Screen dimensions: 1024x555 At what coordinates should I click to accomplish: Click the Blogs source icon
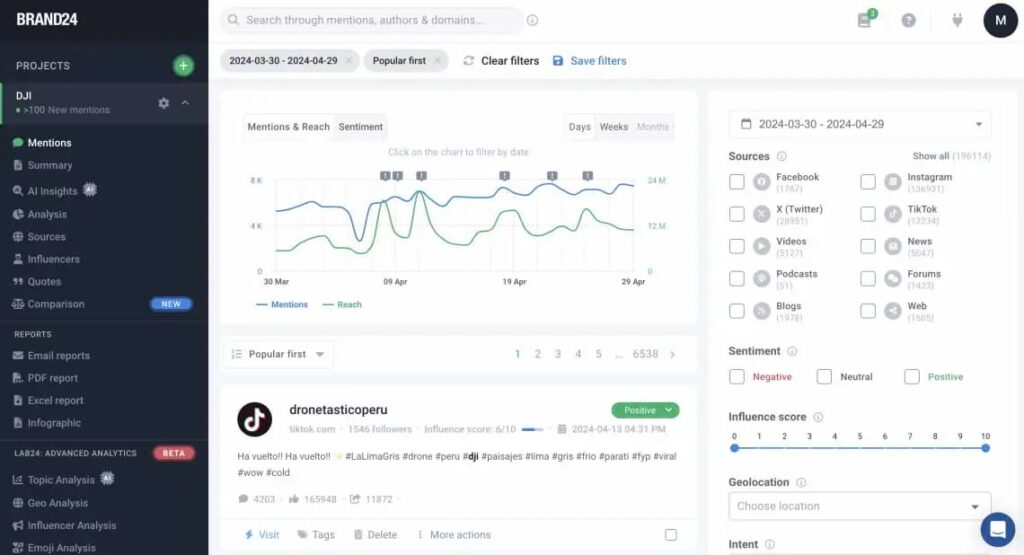pyautogui.click(x=761, y=311)
